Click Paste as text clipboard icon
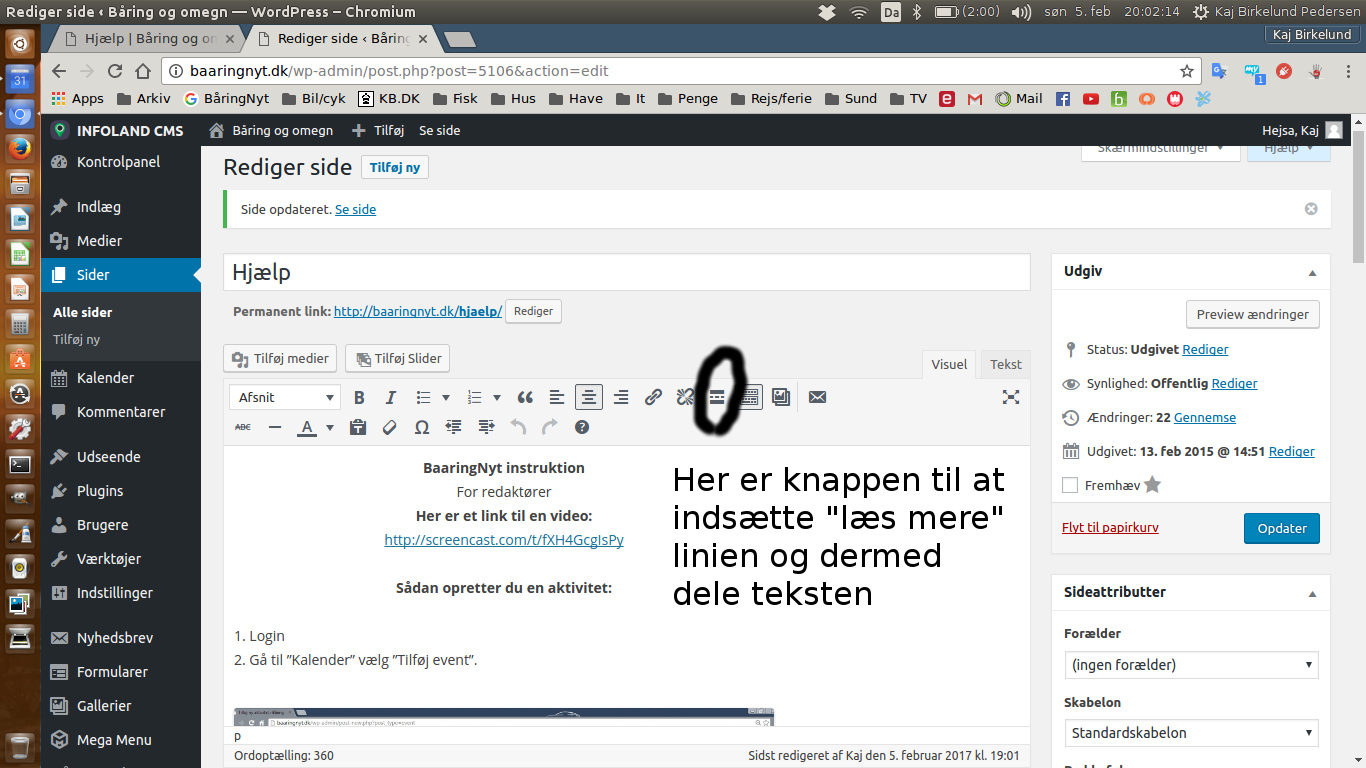Viewport: 1366px width, 768px height. (358, 427)
